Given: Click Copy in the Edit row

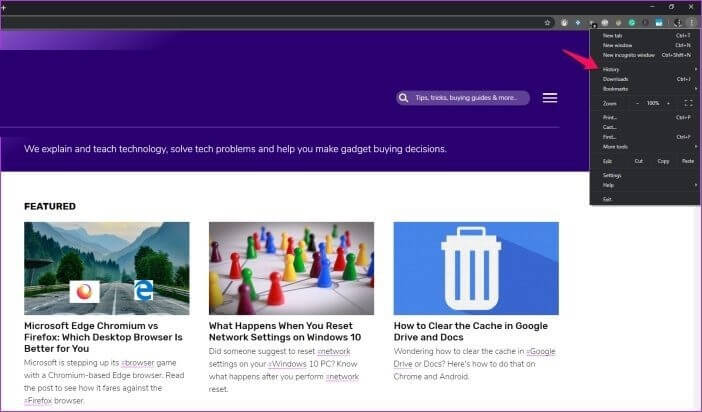Looking at the screenshot, I should (x=663, y=161).
